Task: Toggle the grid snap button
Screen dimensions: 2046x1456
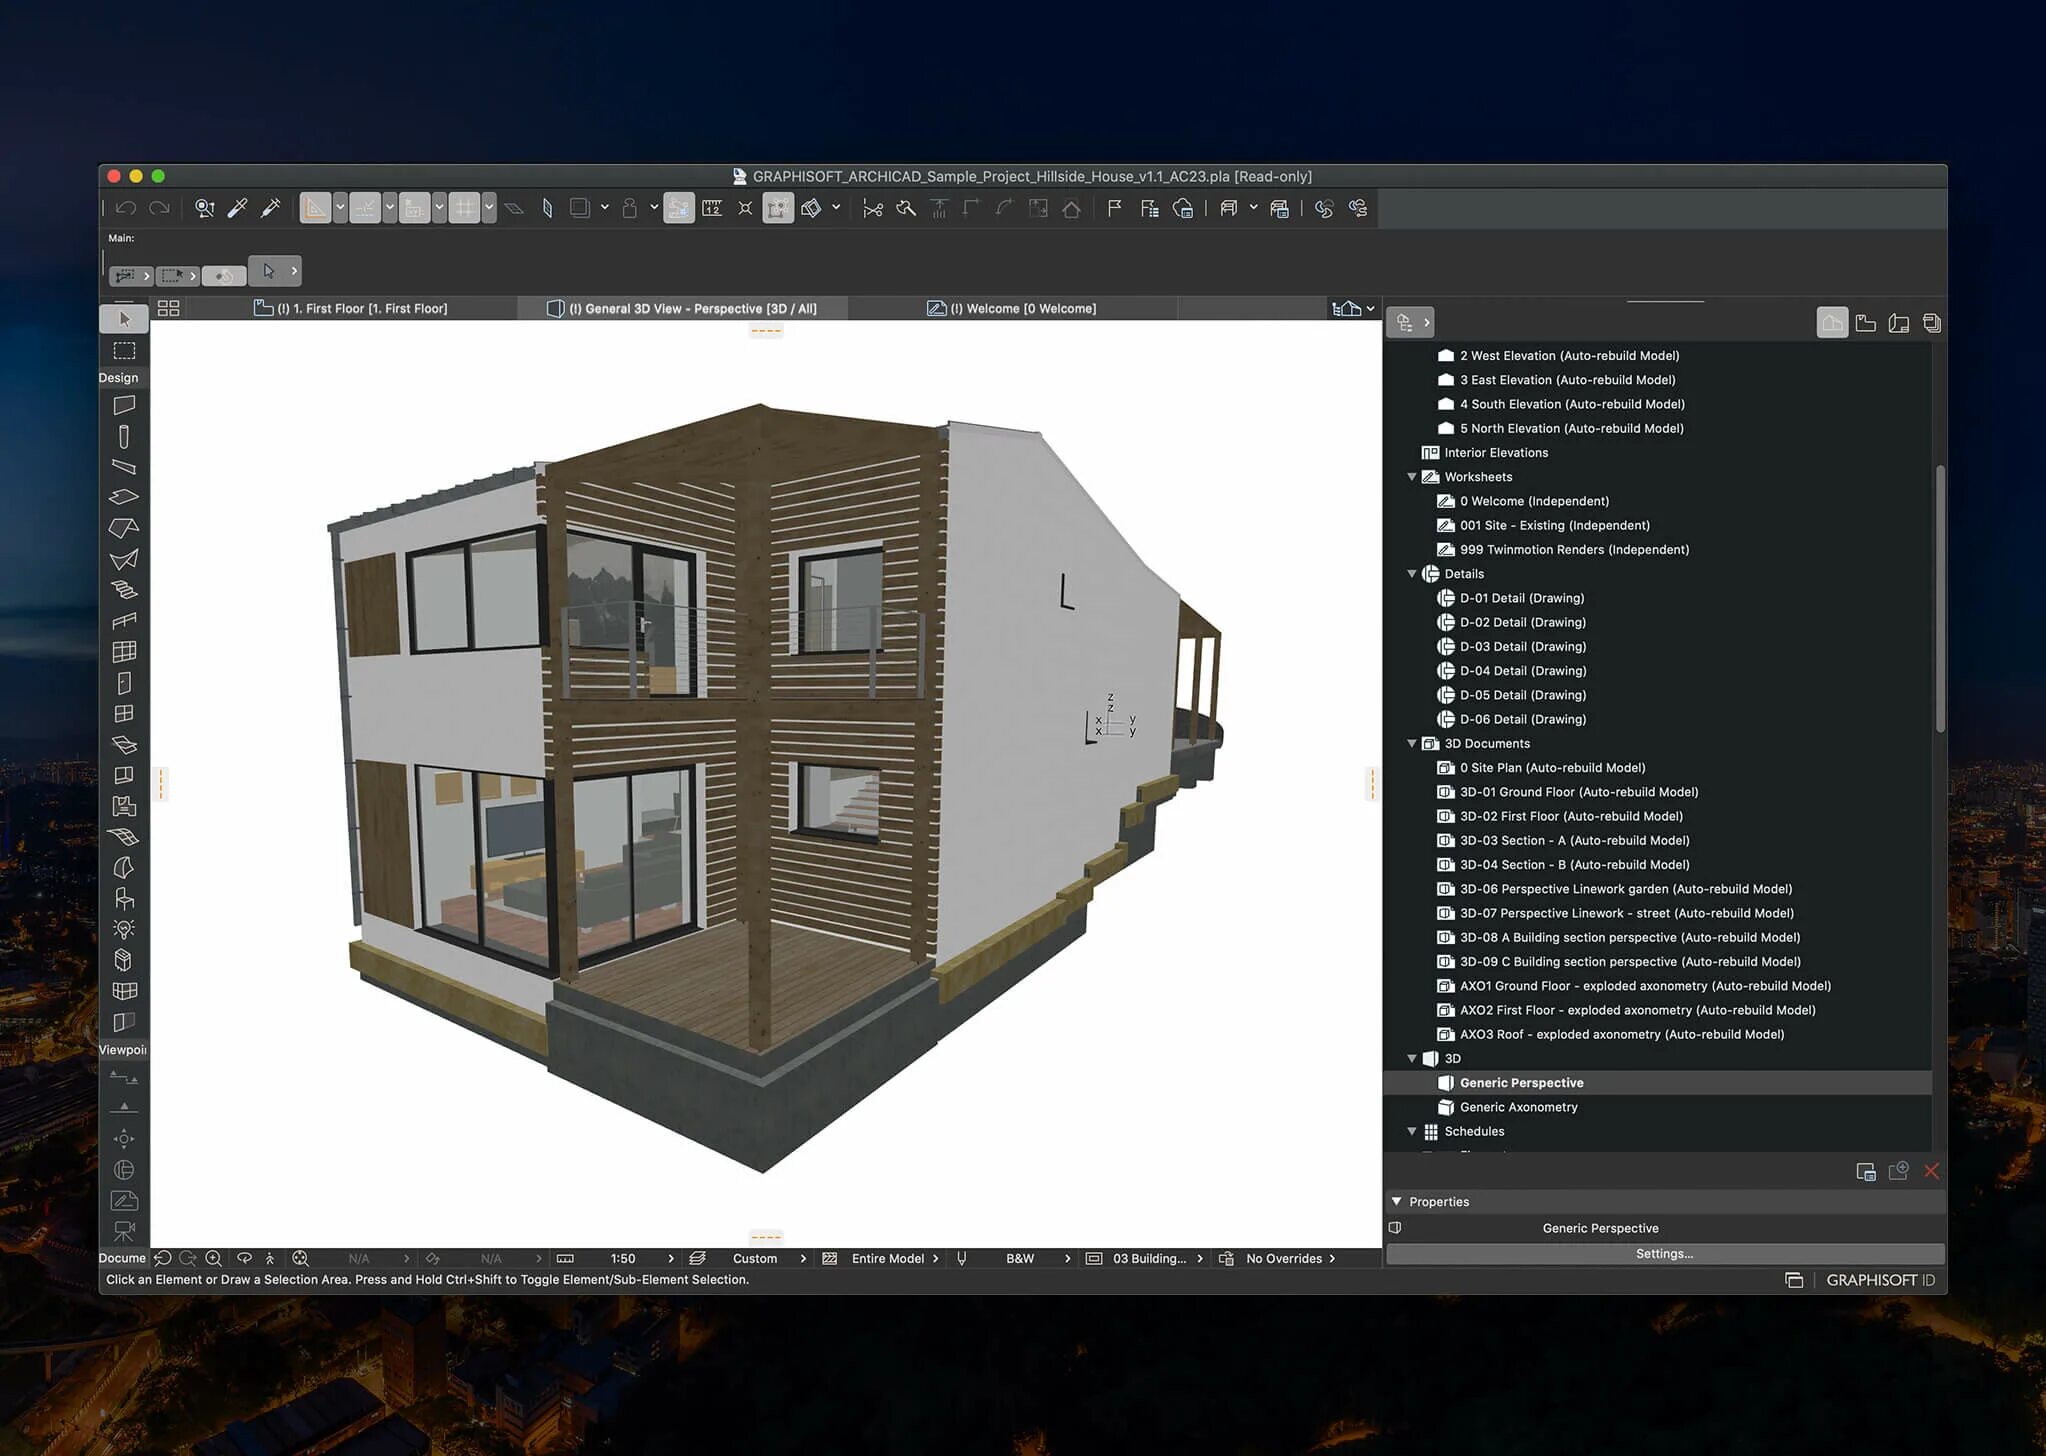Action: click(x=464, y=208)
